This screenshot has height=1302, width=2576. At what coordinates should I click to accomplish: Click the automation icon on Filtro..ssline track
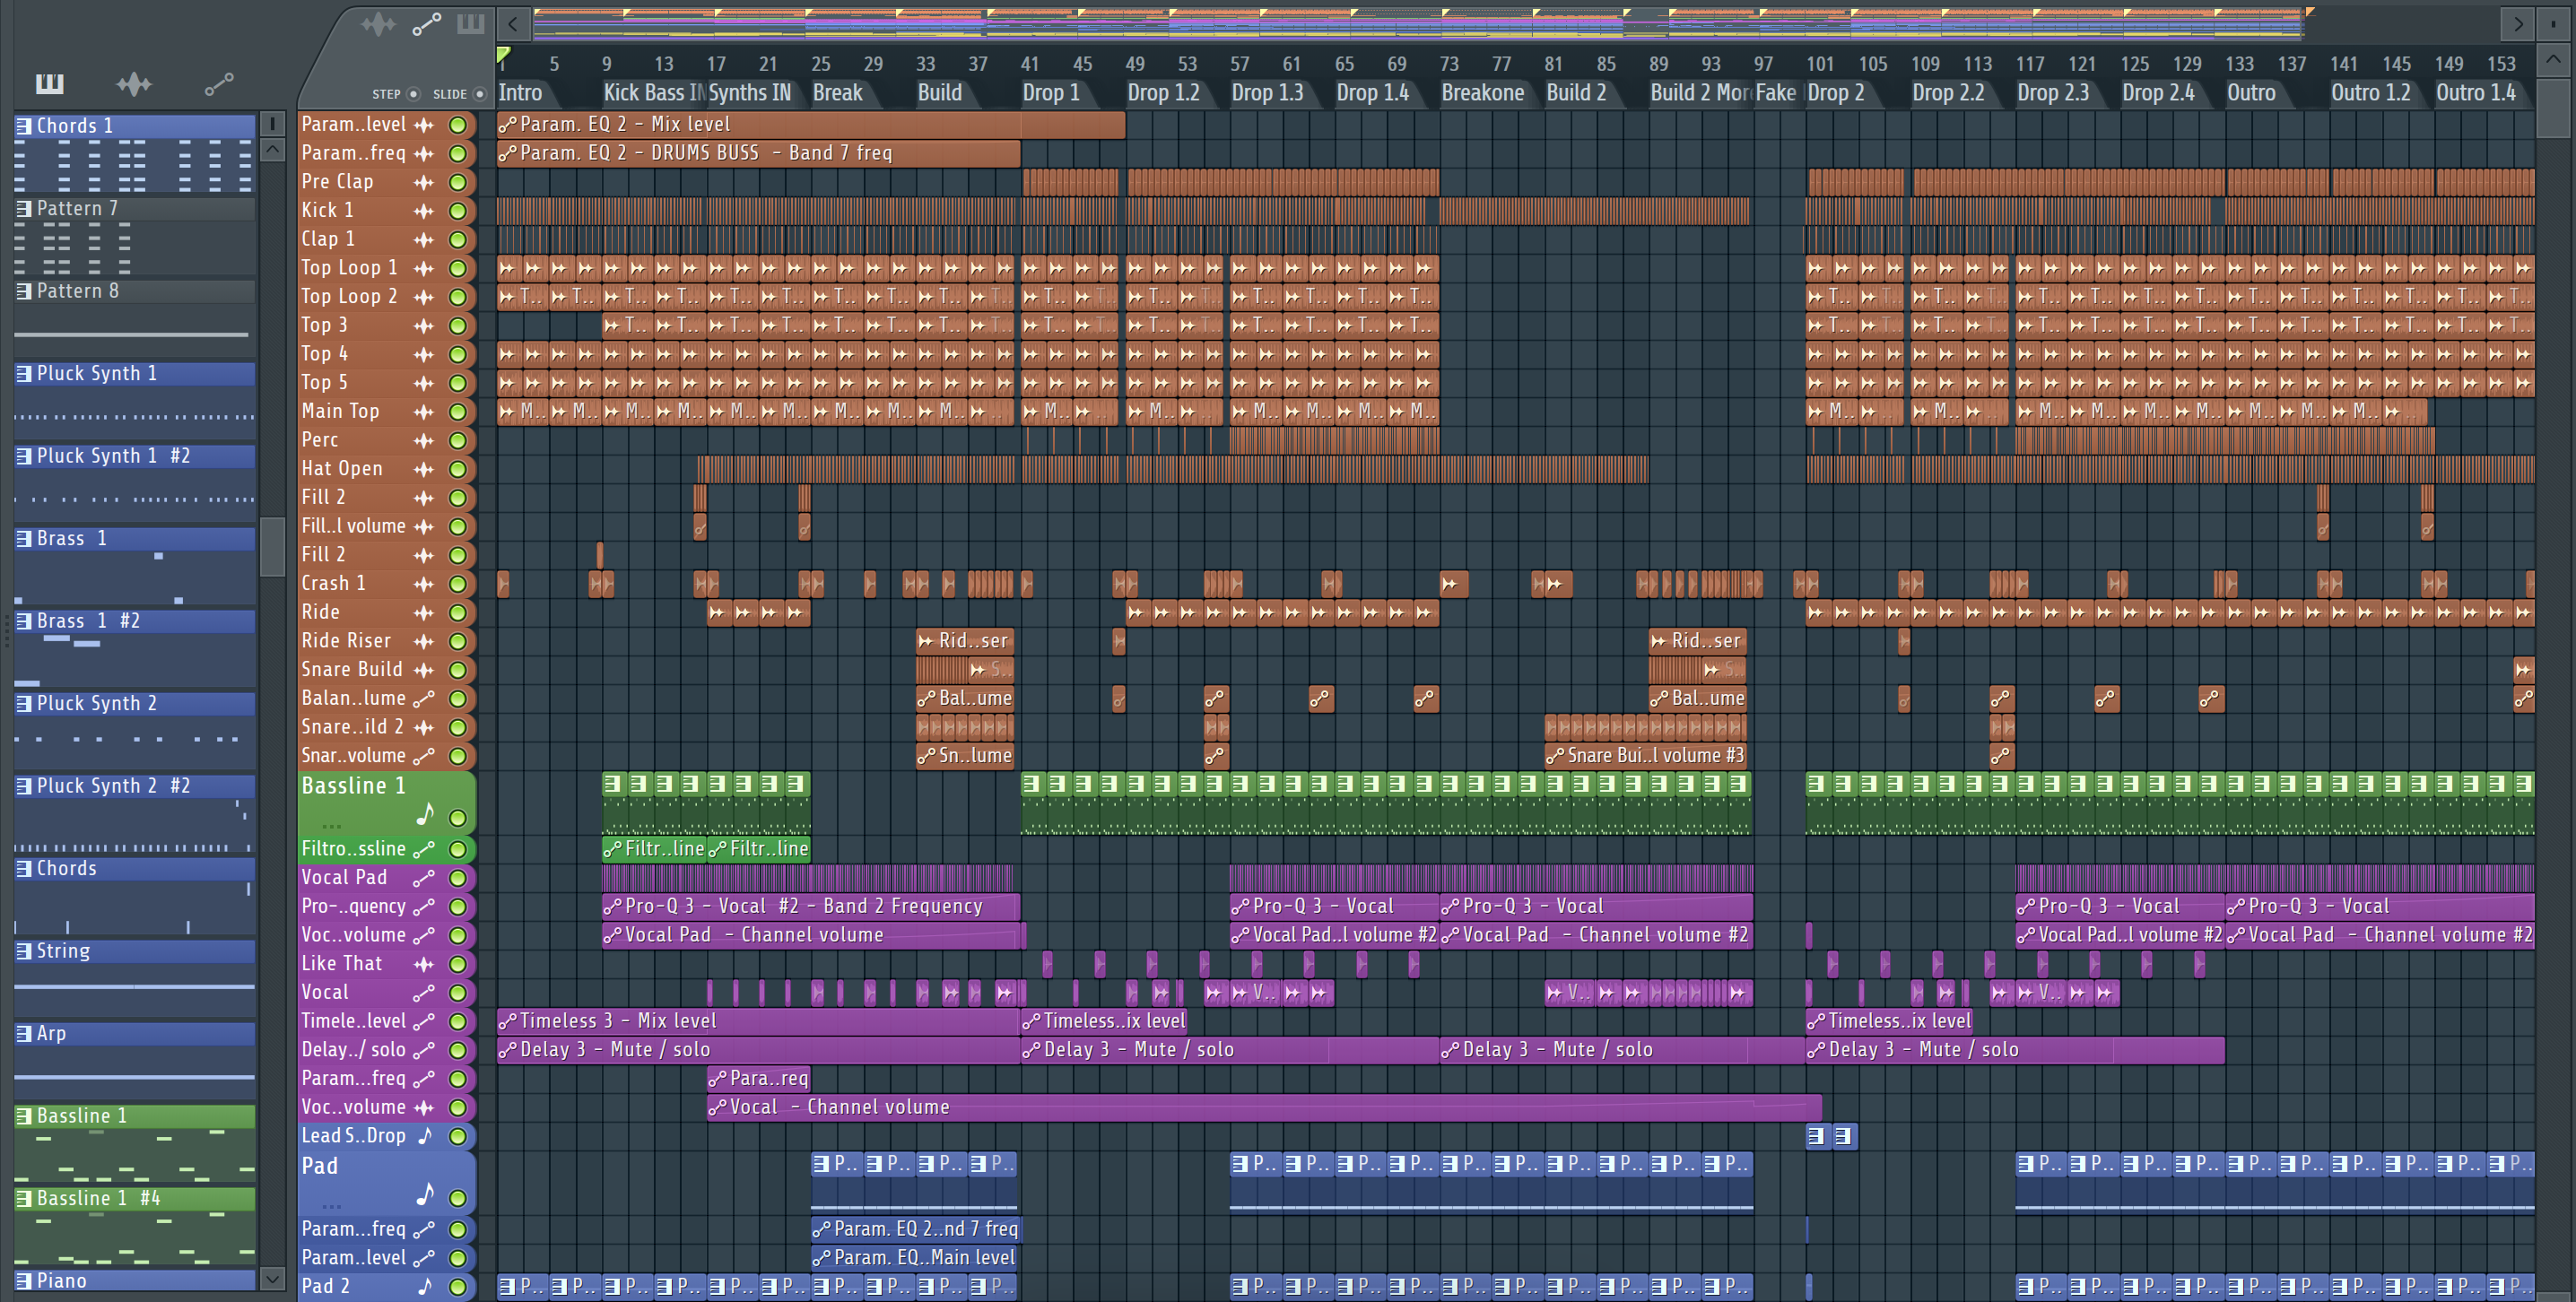point(424,849)
